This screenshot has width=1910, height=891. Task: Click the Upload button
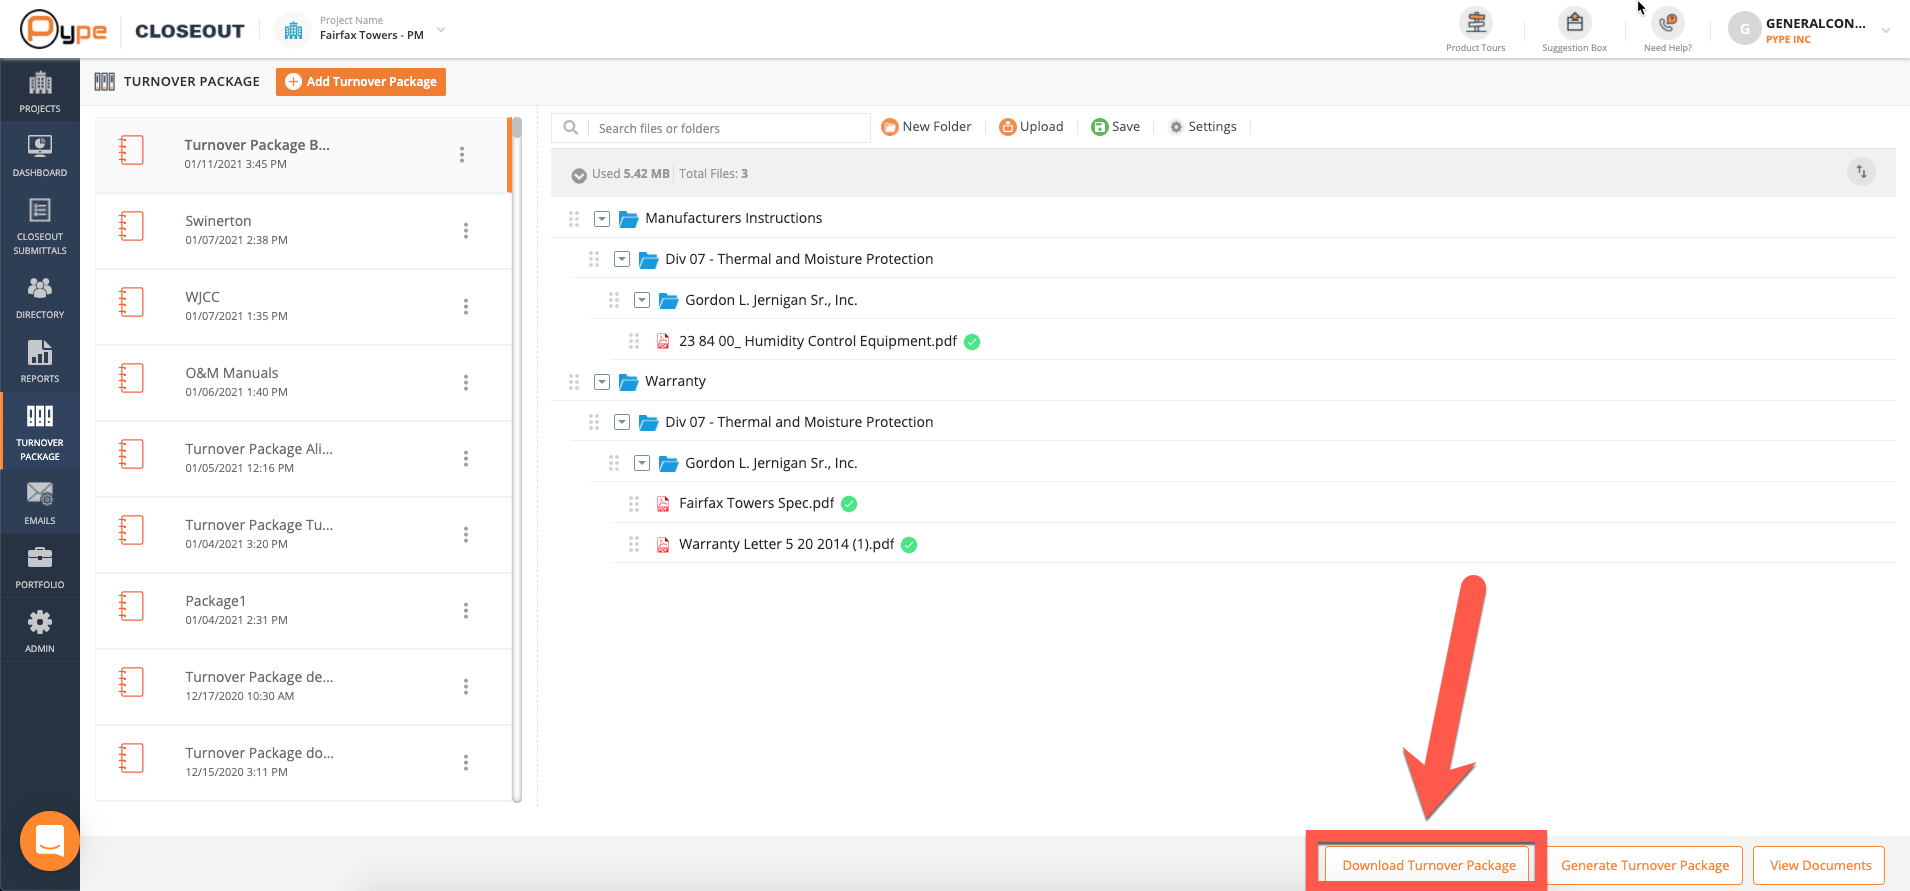[1031, 127]
